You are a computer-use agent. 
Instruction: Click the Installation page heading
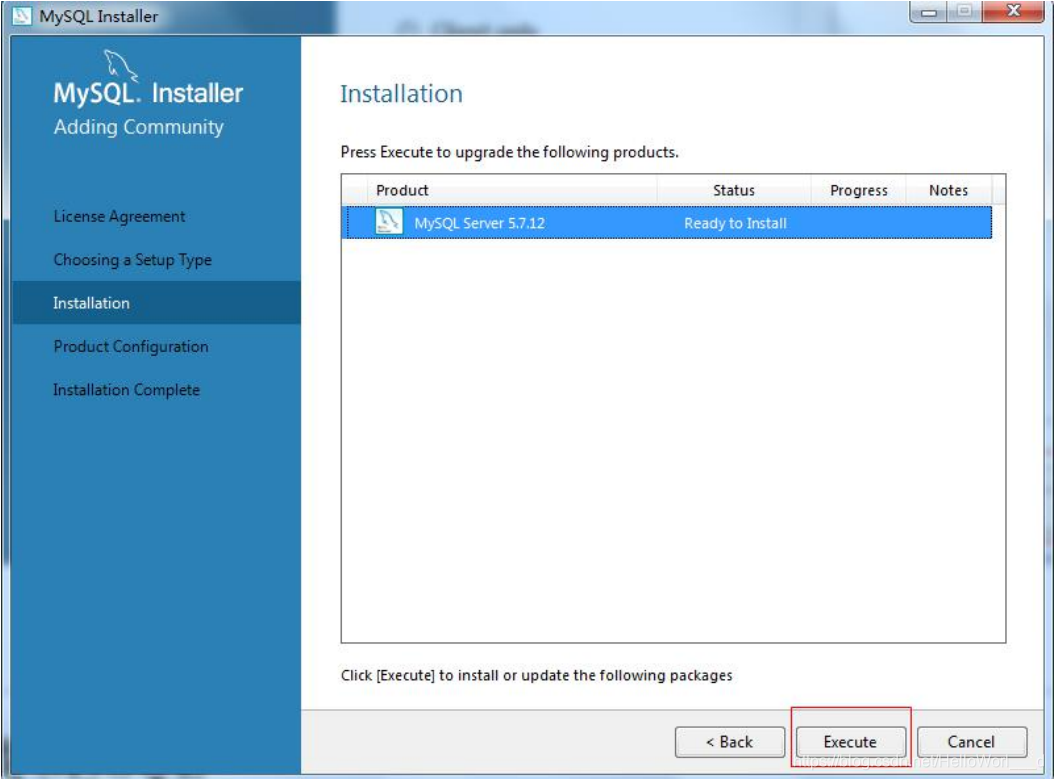point(401,93)
